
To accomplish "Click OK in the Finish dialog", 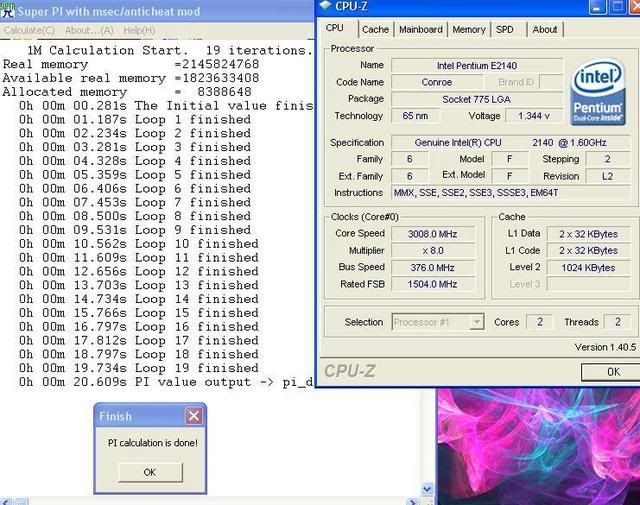I will point(150,472).
